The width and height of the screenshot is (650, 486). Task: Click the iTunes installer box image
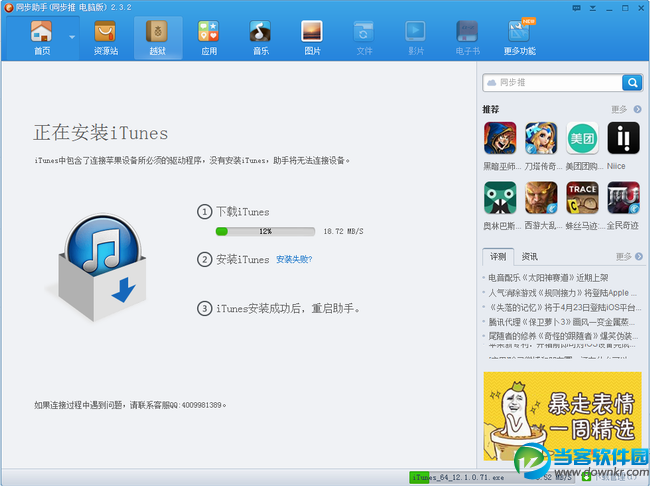(x=98, y=267)
